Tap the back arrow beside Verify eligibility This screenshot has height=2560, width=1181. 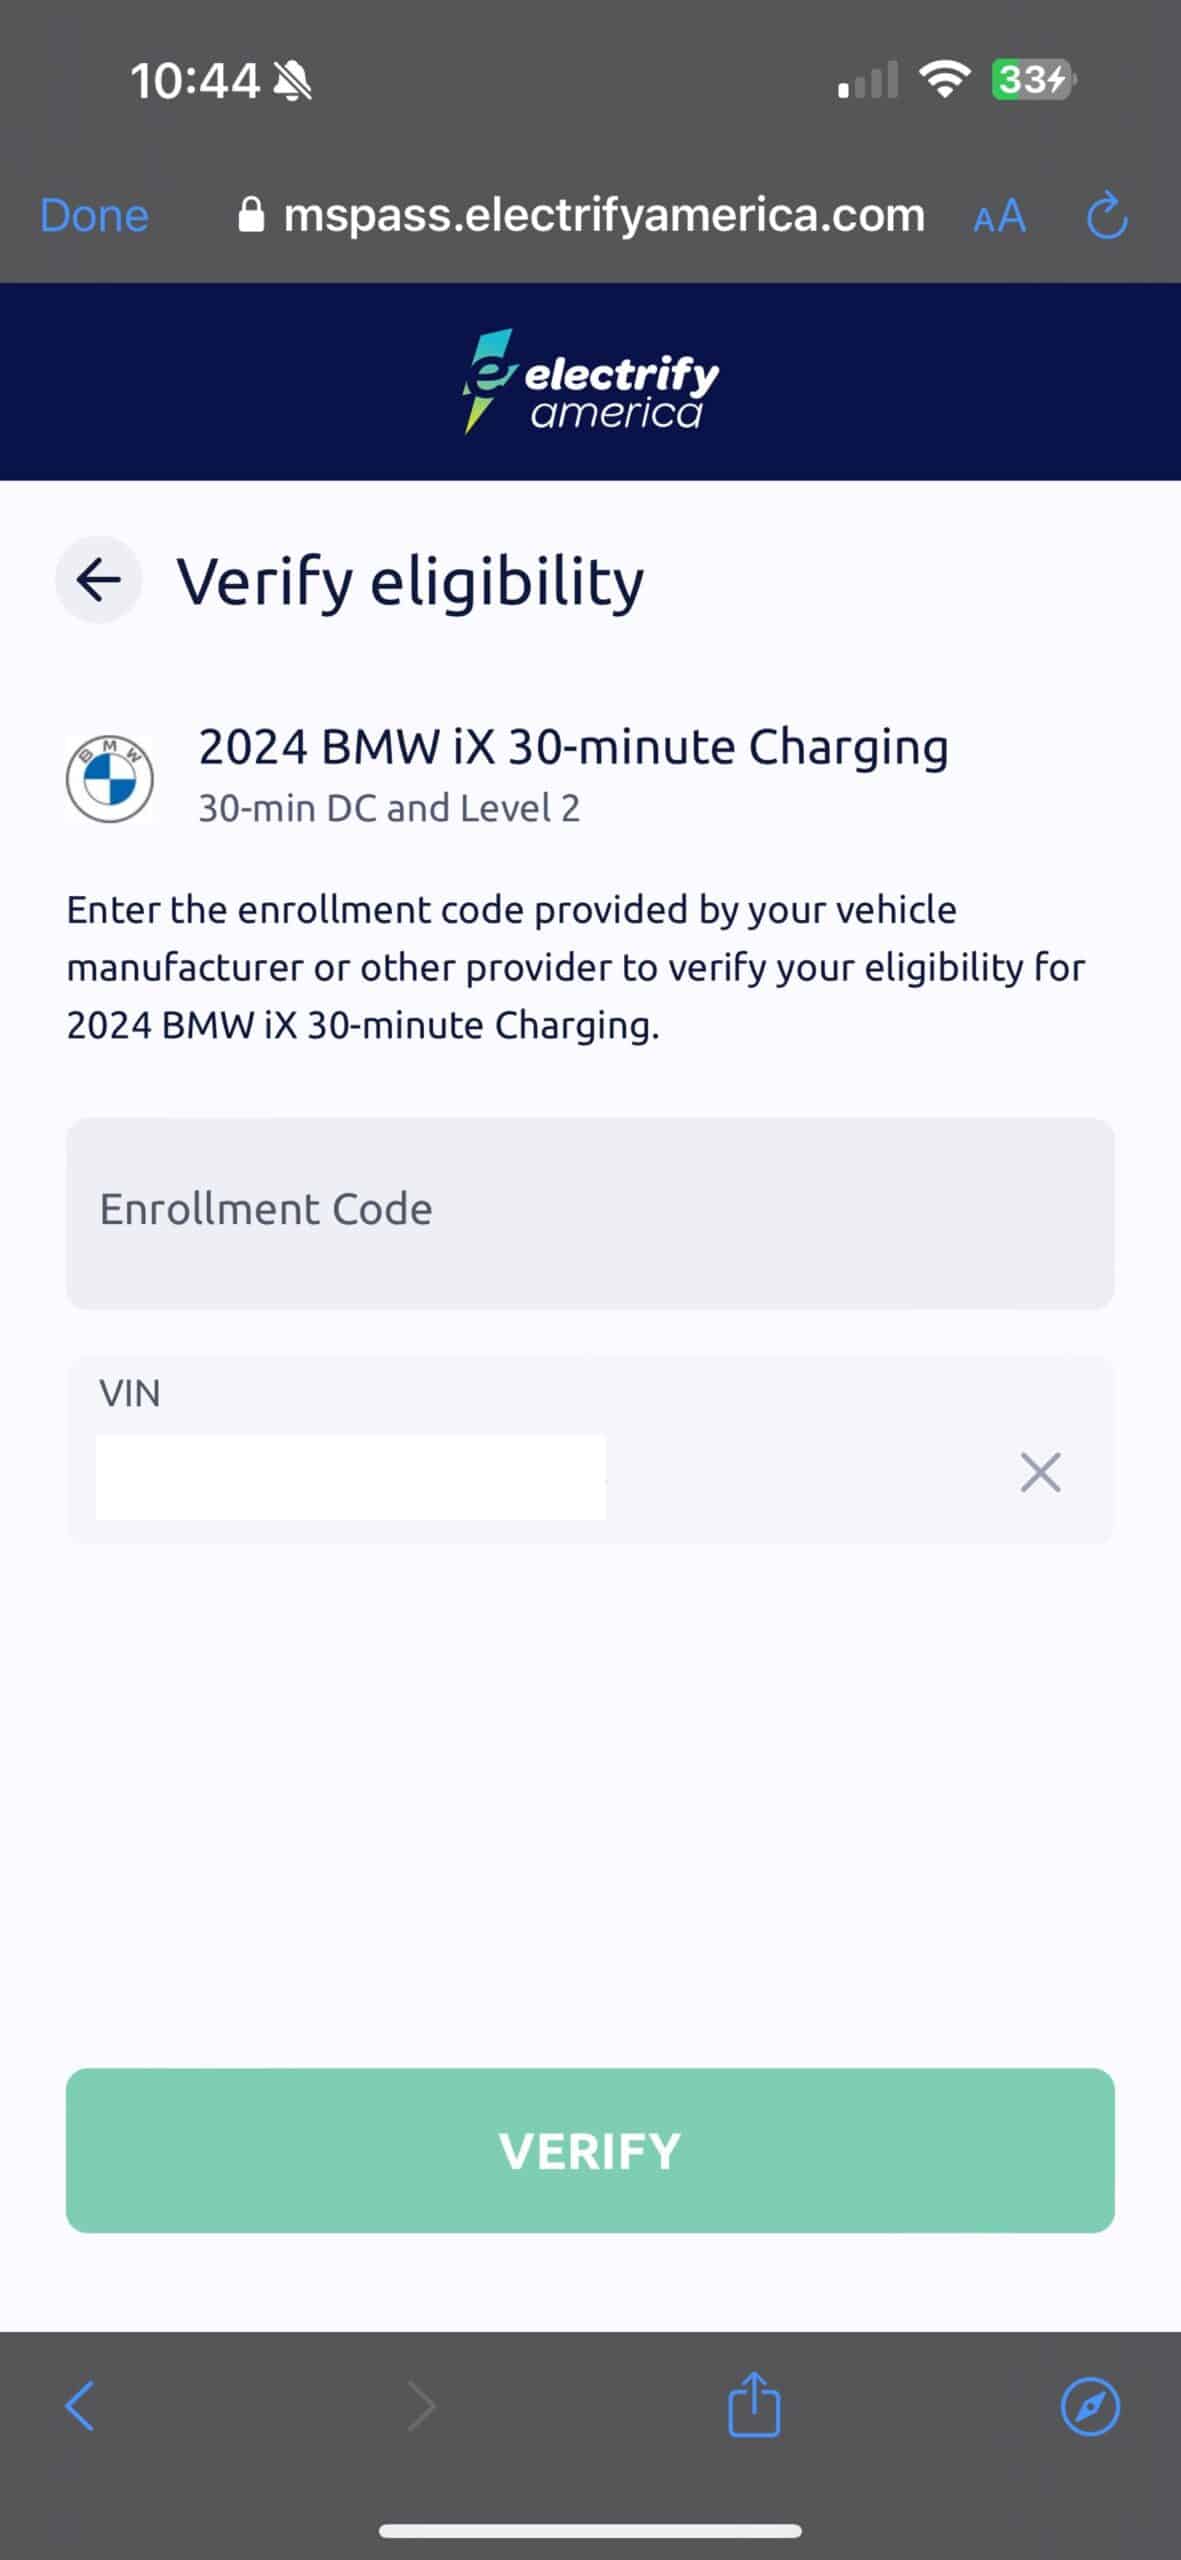pyautogui.click(x=98, y=579)
